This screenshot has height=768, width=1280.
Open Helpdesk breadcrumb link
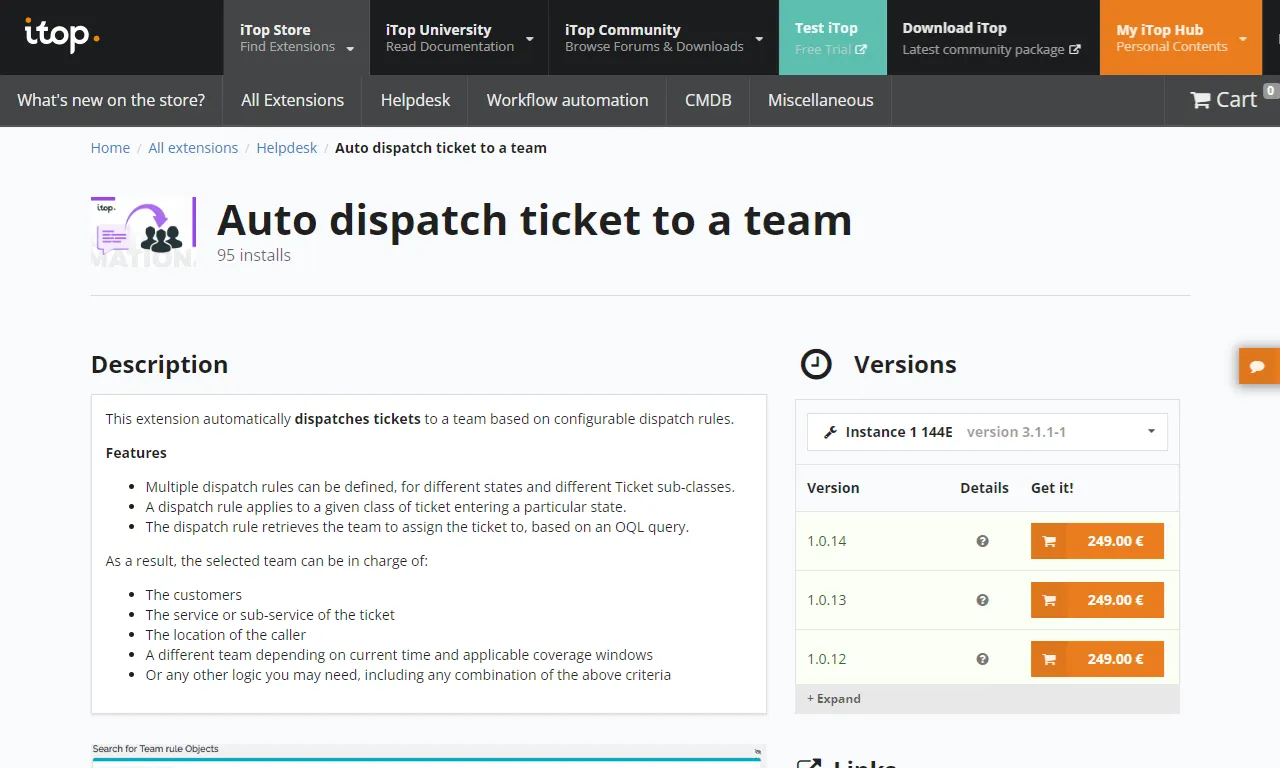pos(286,148)
